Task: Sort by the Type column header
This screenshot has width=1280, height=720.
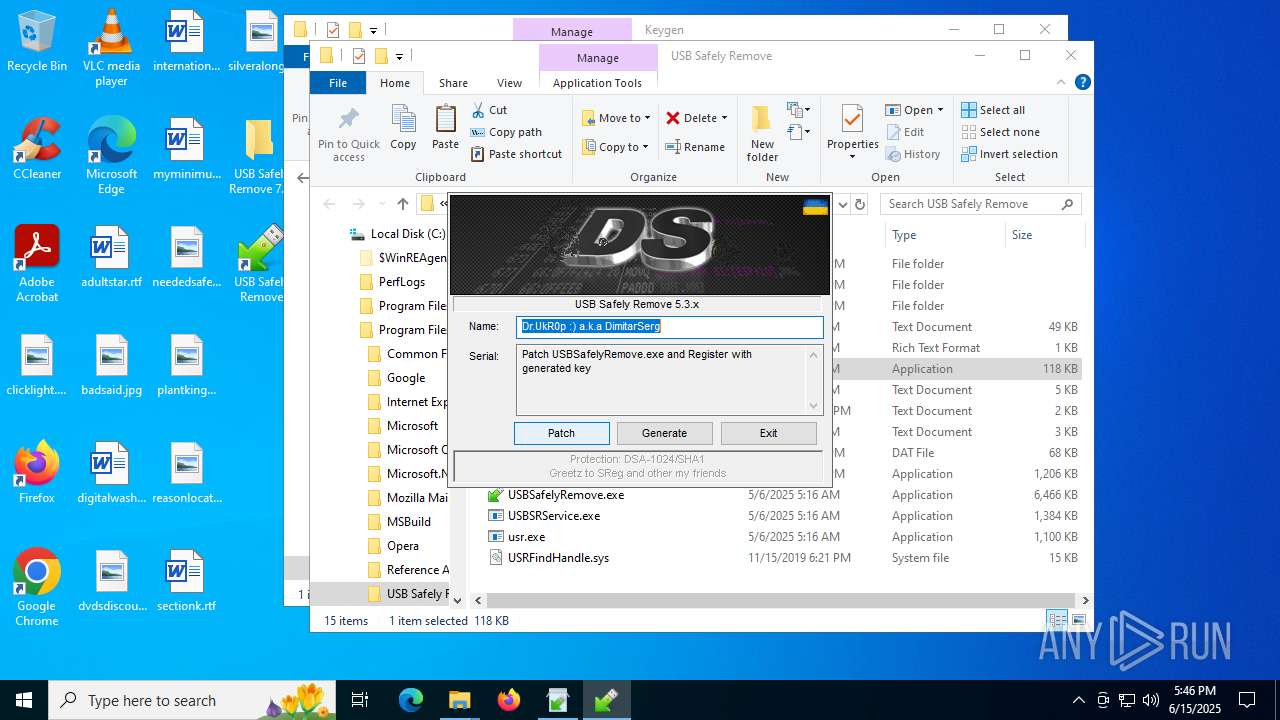Action: point(944,235)
